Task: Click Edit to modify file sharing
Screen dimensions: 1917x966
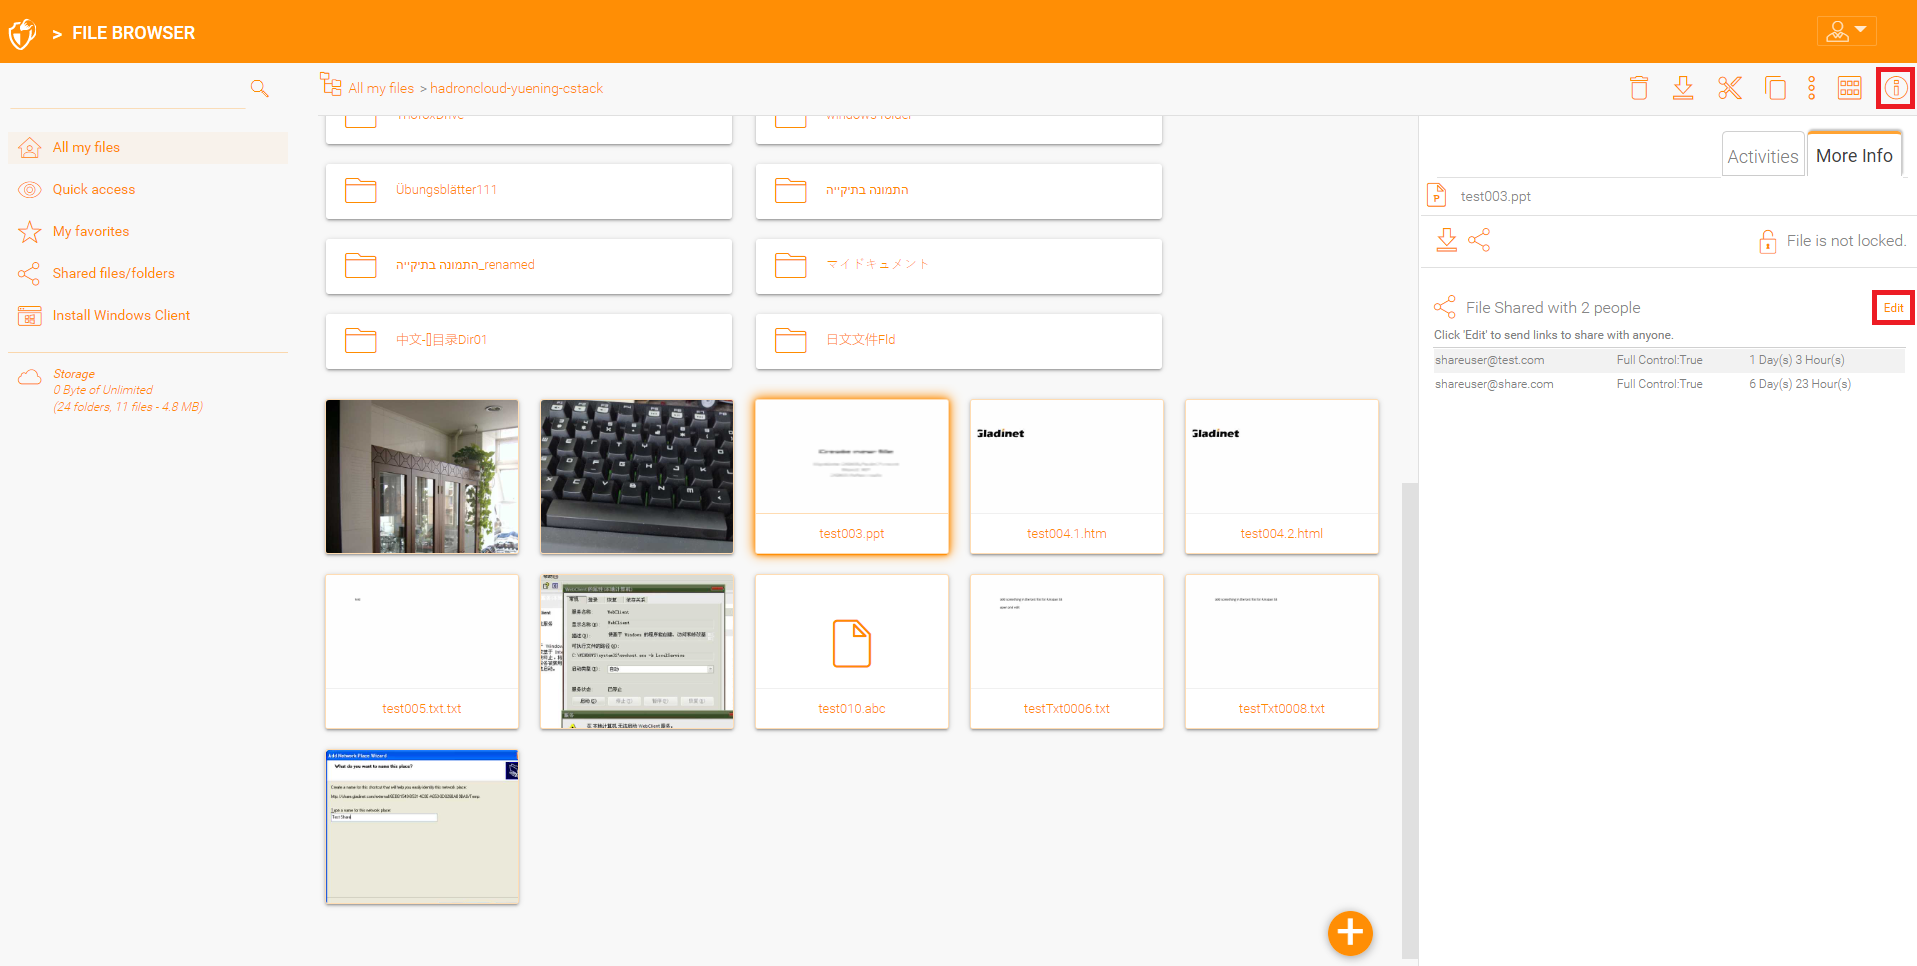Action: pyautogui.click(x=1893, y=308)
